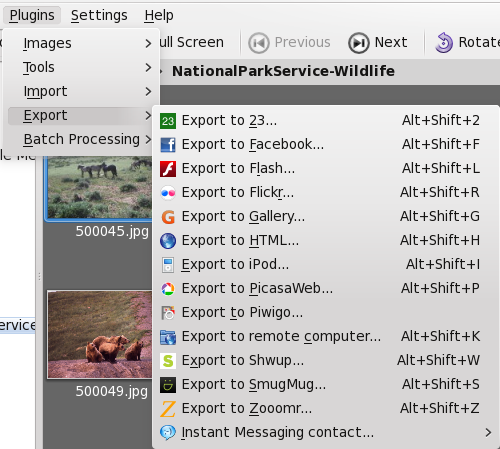The height and width of the screenshot is (449, 500).
Task: Choose Export to Flickr menu text
Action: (x=238, y=193)
